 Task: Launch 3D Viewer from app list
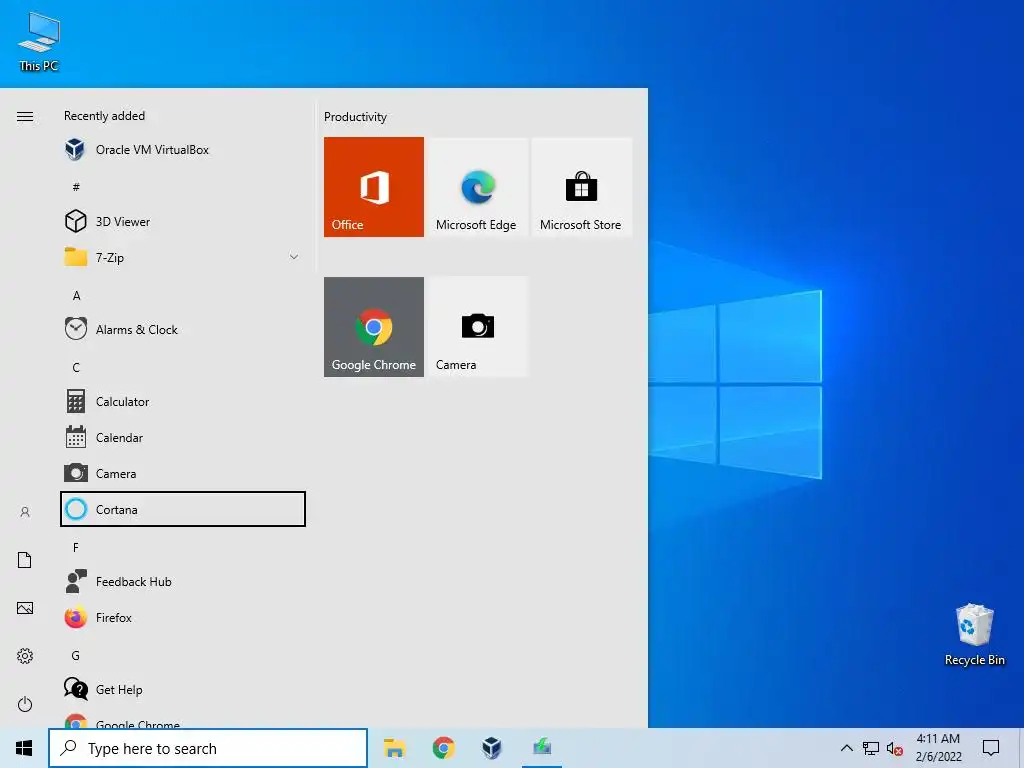tap(183, 221)
